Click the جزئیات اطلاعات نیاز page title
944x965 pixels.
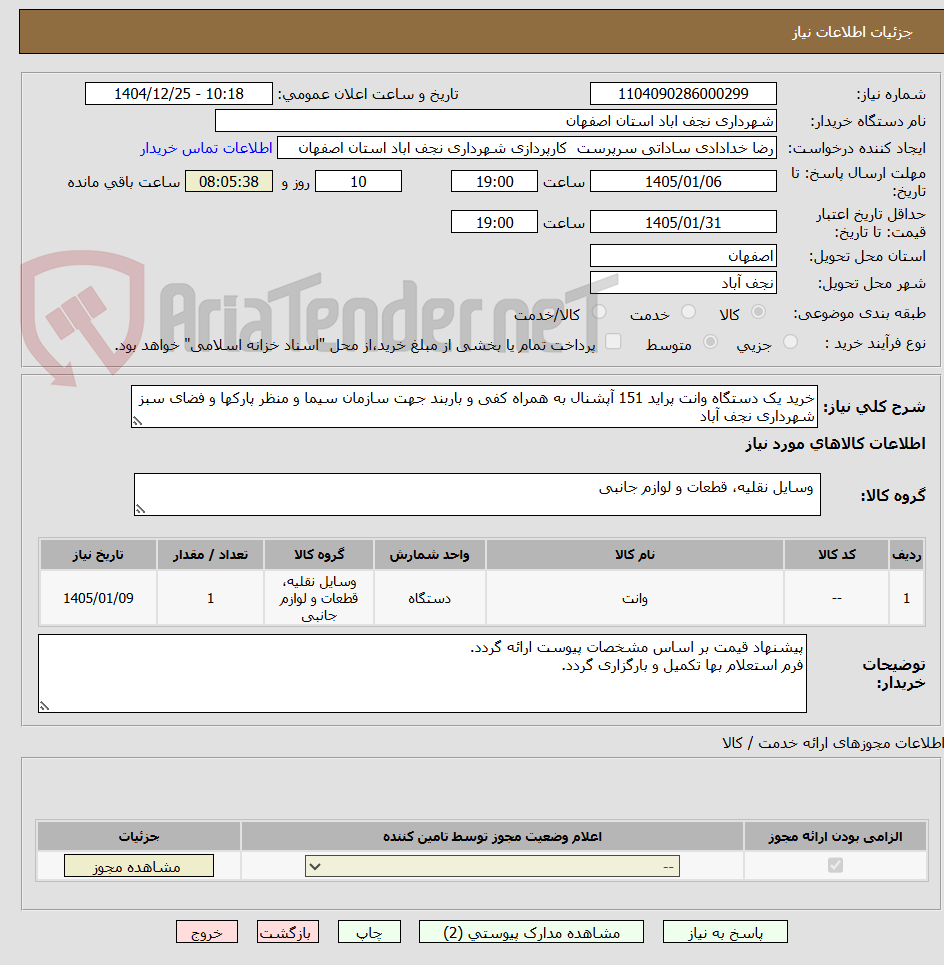pos(852,32)
